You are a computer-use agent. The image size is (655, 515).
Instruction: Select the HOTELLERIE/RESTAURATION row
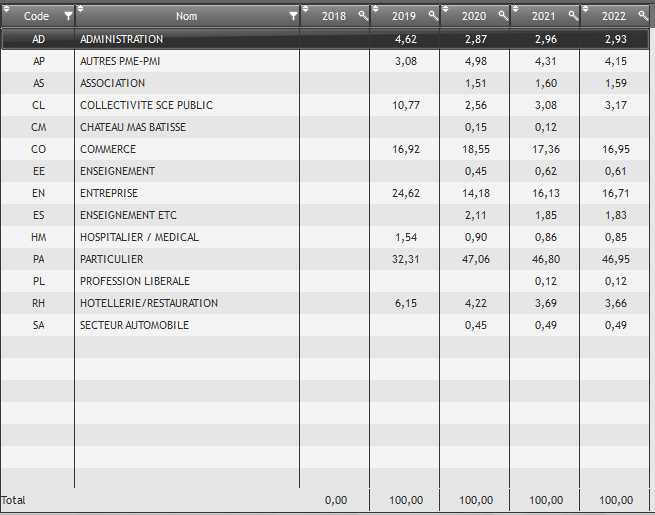(x=148, y=303)
